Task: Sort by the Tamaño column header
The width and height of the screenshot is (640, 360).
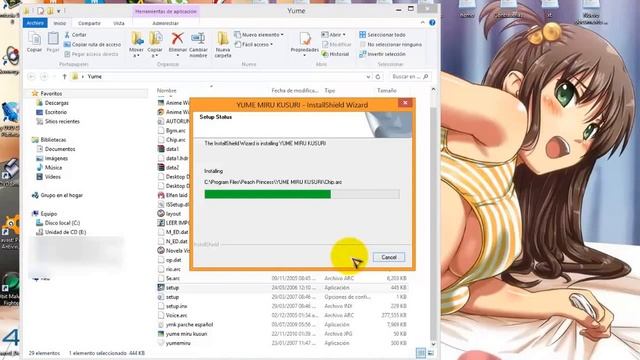Action: pyautogui.click(x=387, y=91)
